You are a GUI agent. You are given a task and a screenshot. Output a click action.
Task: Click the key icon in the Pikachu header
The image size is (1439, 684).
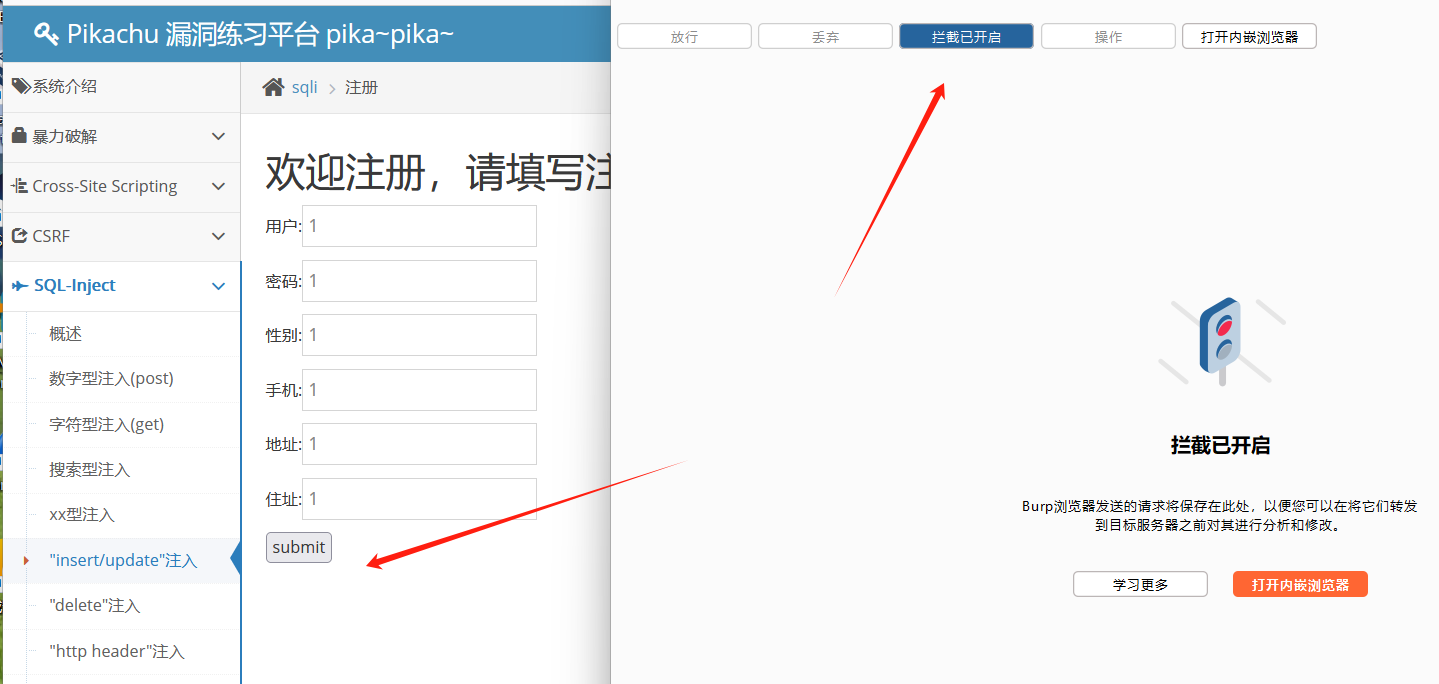pos(46,34)
